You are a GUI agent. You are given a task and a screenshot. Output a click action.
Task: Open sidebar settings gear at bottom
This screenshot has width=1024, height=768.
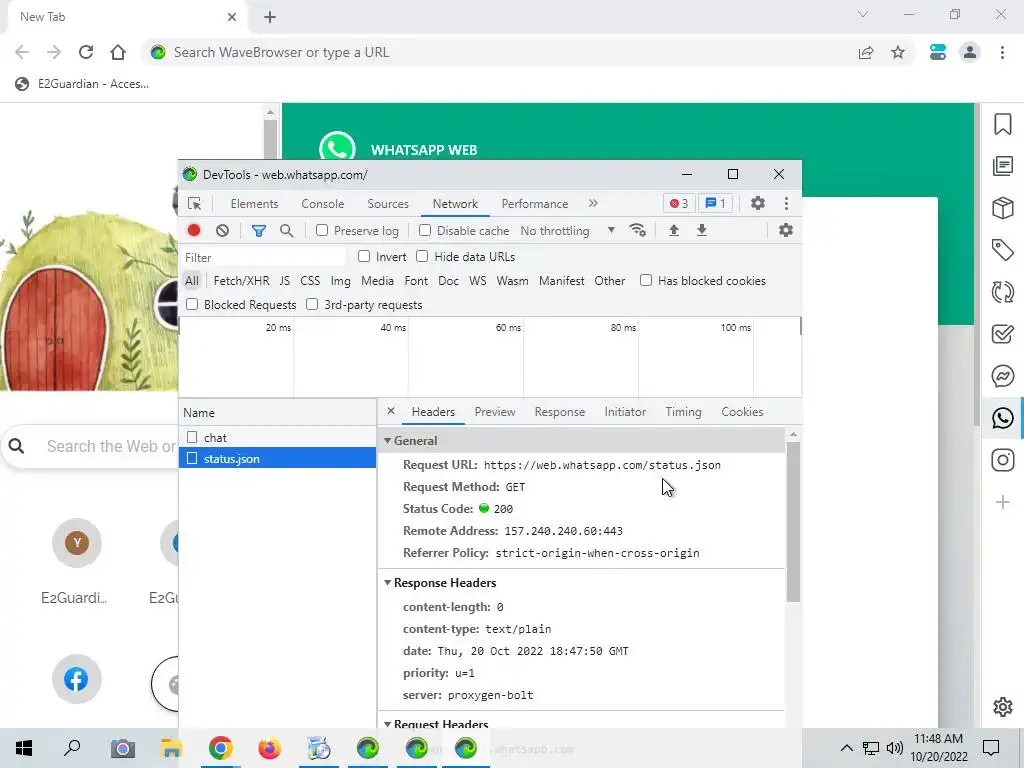(x=1002, y=707)
